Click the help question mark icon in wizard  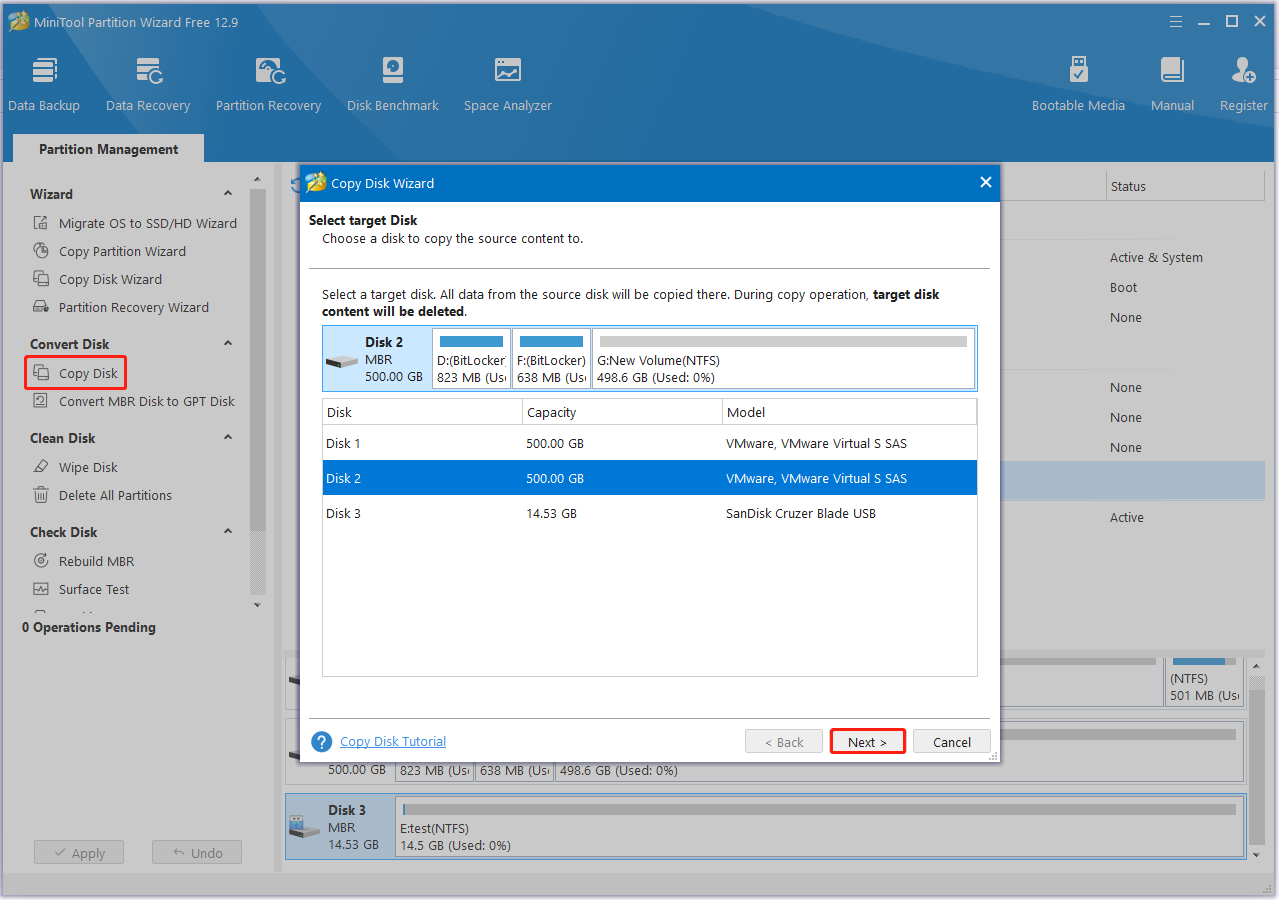(x=321, y=742)
